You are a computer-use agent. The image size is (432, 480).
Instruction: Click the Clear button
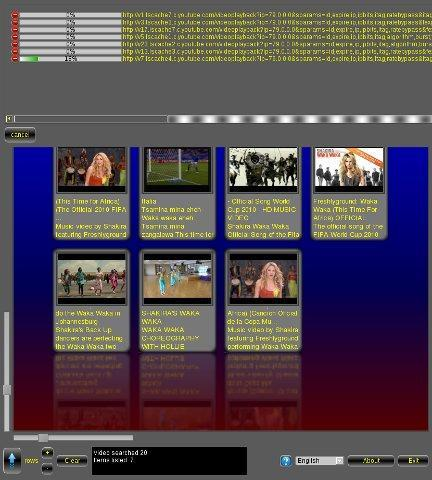[72, 461]
